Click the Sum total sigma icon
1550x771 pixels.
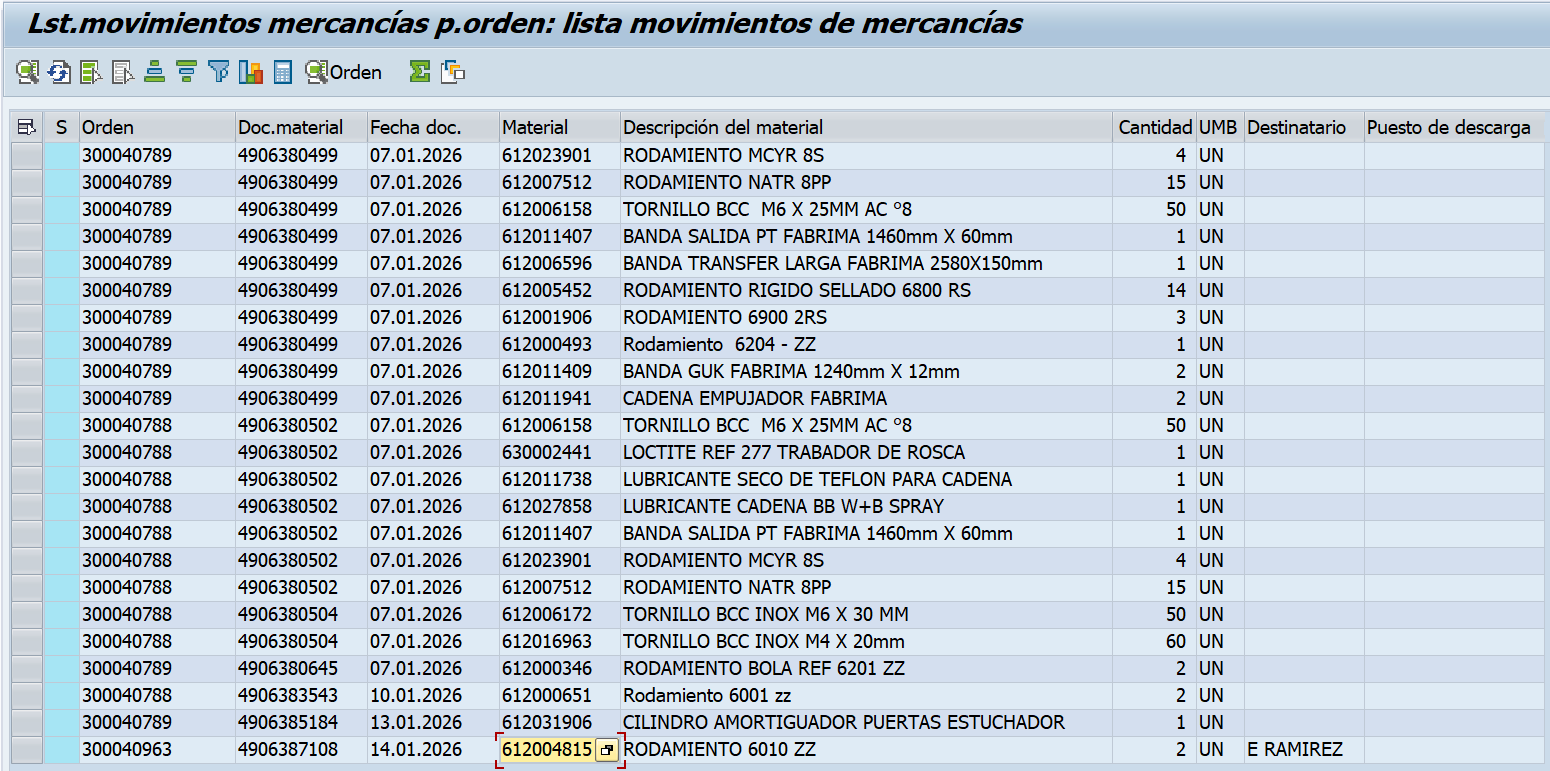tap(420, 72)
